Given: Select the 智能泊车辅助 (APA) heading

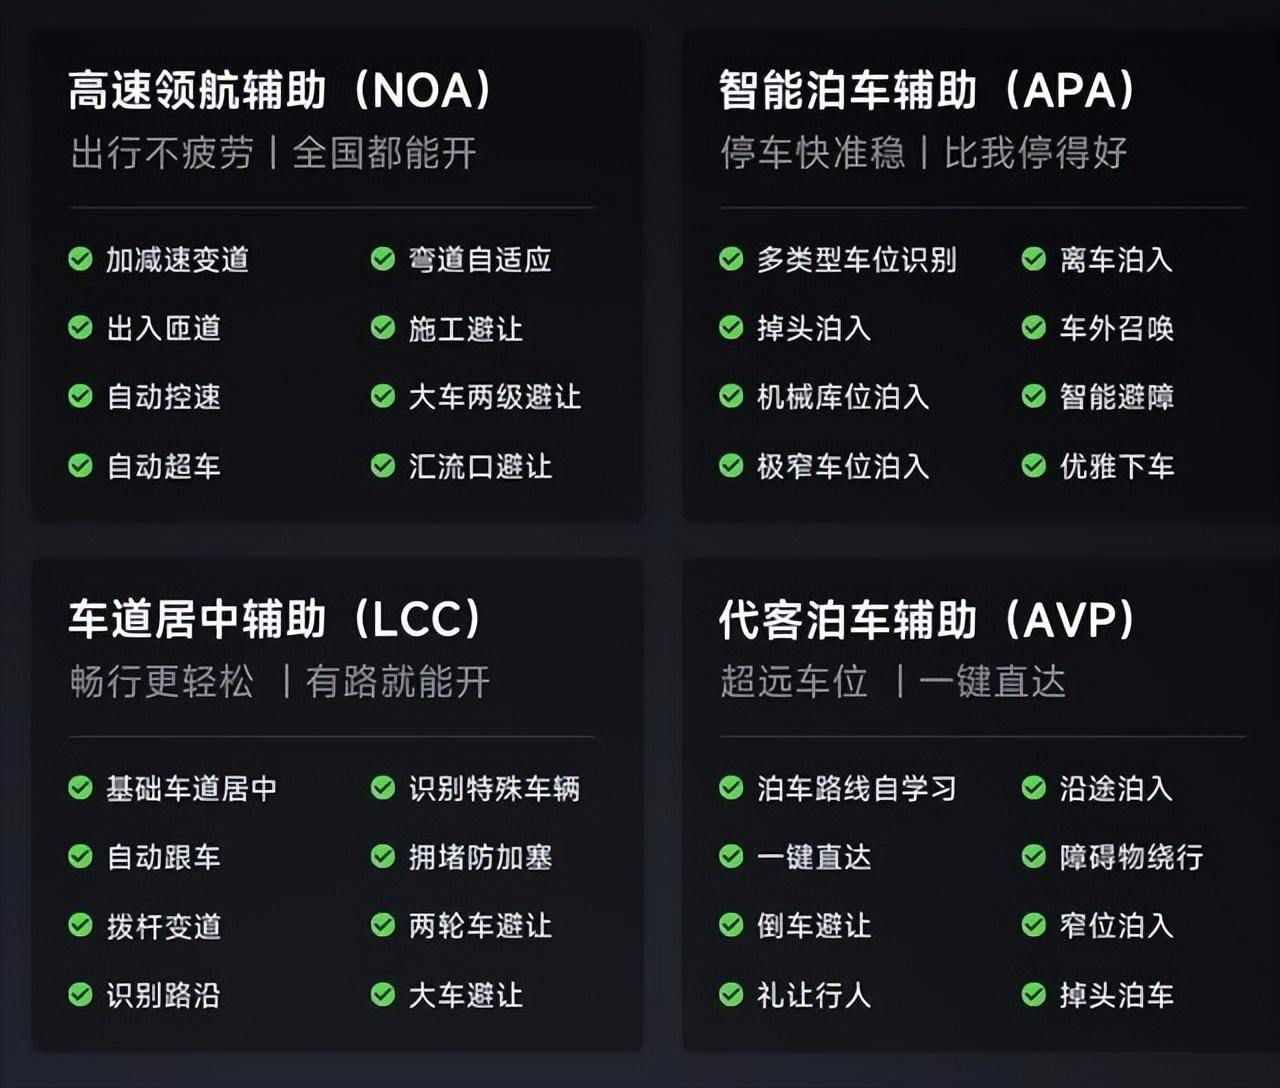Looking at the screenshot, I should click(x=928, y=90).
